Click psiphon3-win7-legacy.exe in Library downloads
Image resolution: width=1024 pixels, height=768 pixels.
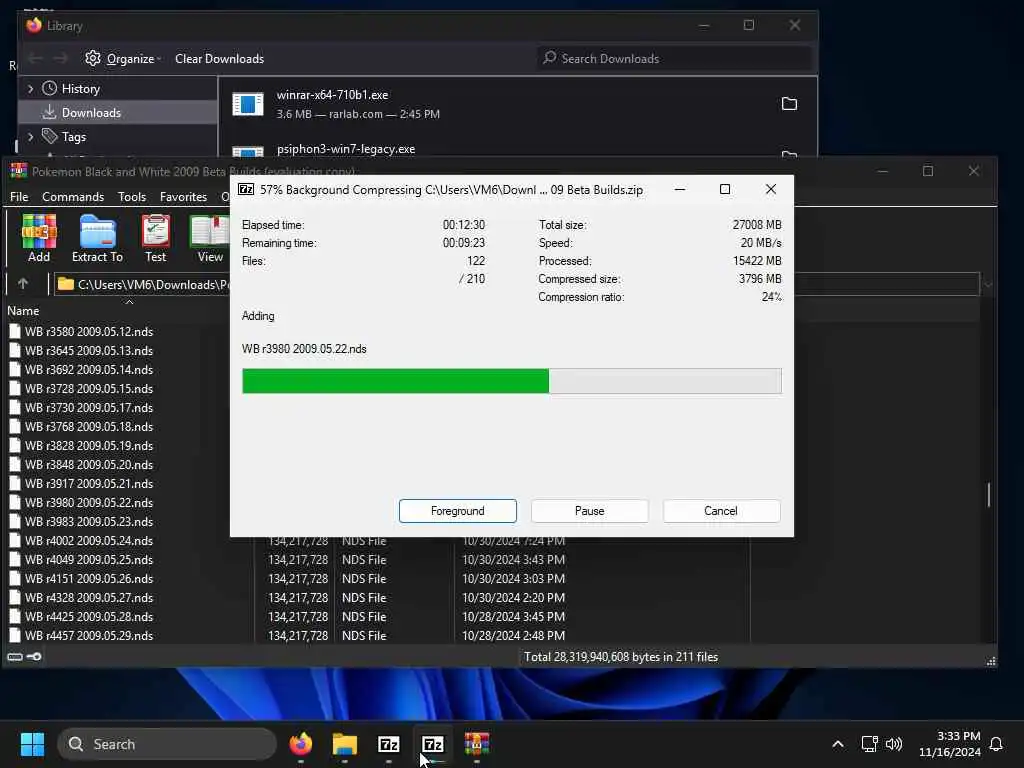click(345, 149)
